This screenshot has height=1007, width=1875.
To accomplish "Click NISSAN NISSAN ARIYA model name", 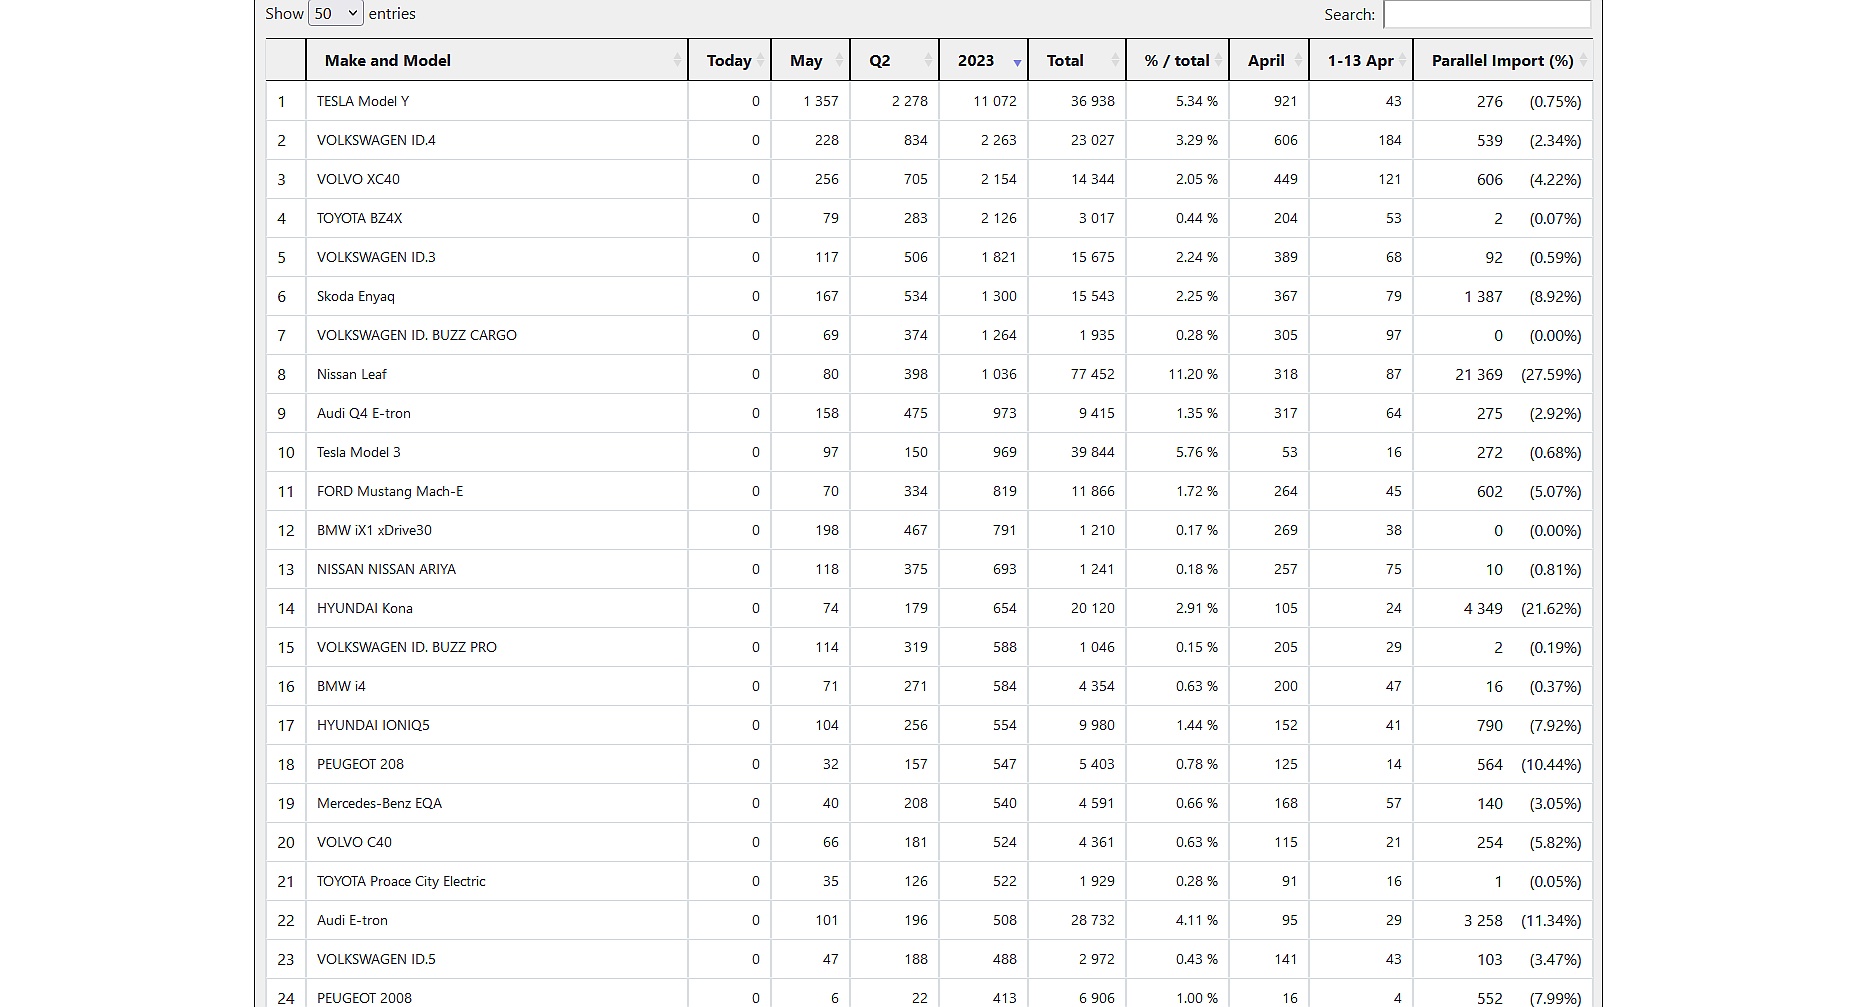I will click(x=386, y=569).
